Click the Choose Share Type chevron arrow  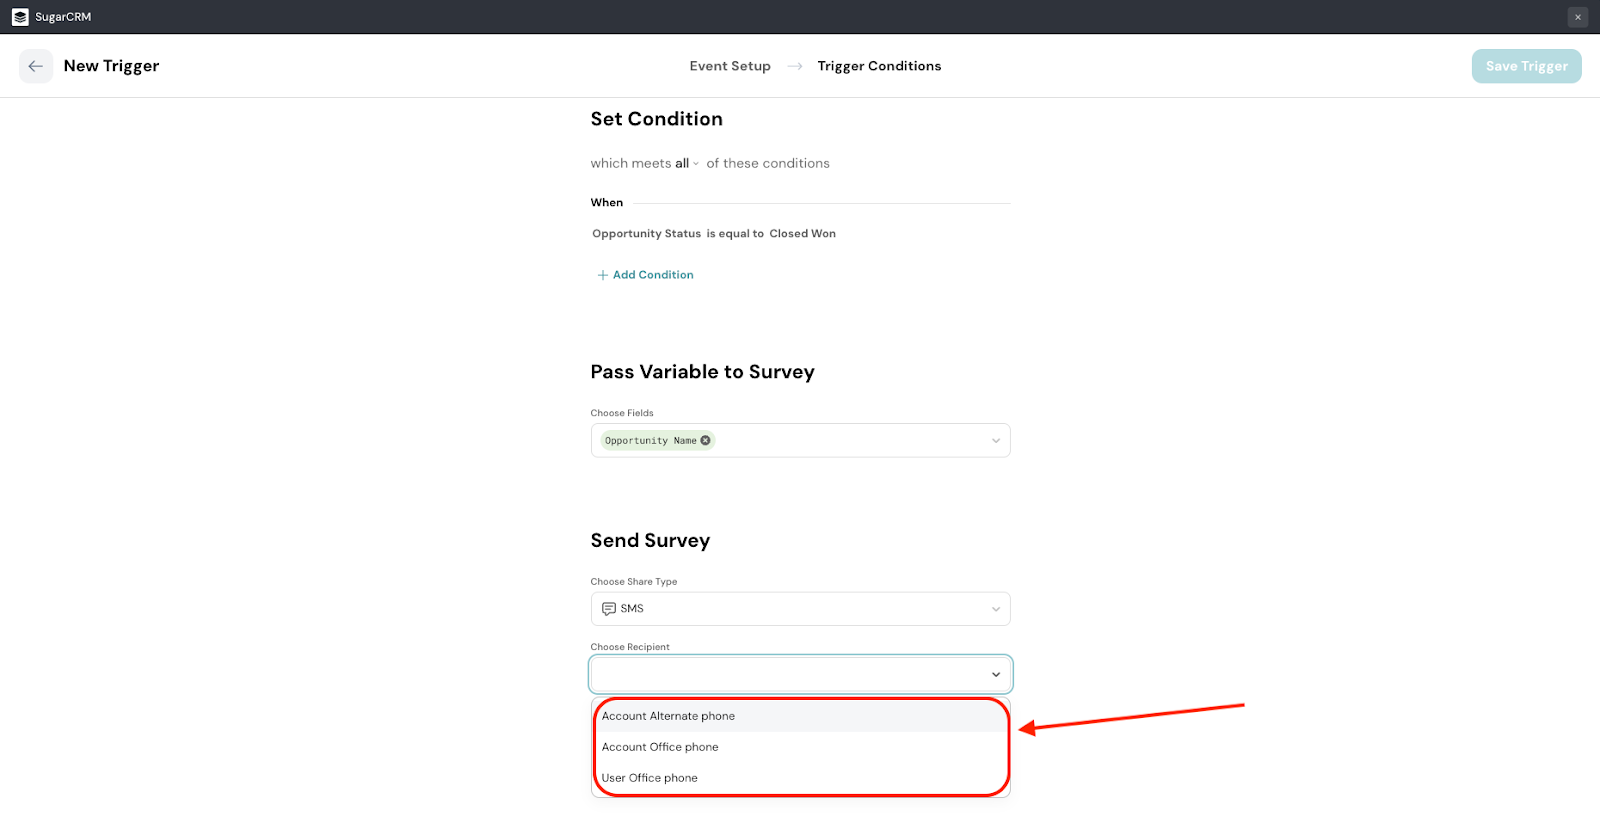(995, 609)
